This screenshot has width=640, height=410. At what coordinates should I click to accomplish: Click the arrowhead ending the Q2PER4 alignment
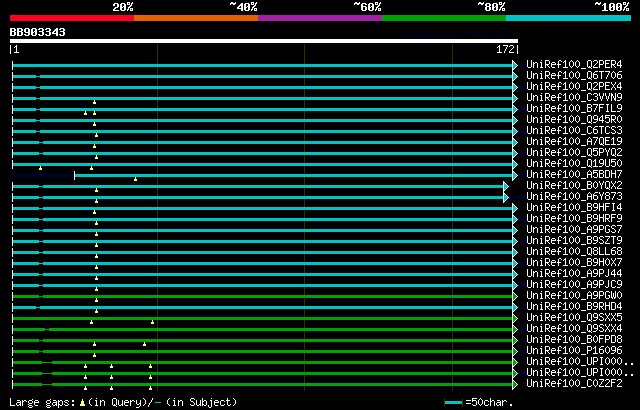(x=515, y=65)
